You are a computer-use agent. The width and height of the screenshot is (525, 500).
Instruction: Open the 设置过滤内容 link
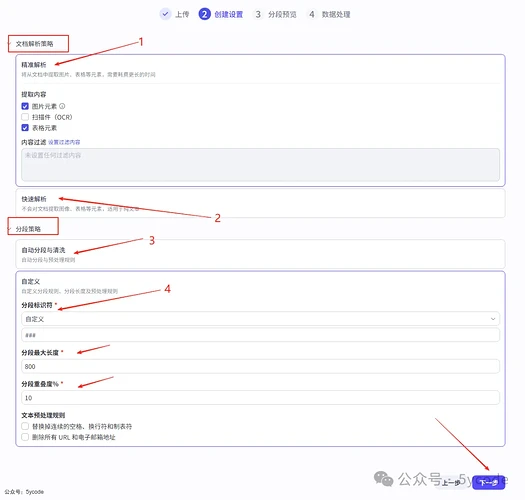point(64,142)
